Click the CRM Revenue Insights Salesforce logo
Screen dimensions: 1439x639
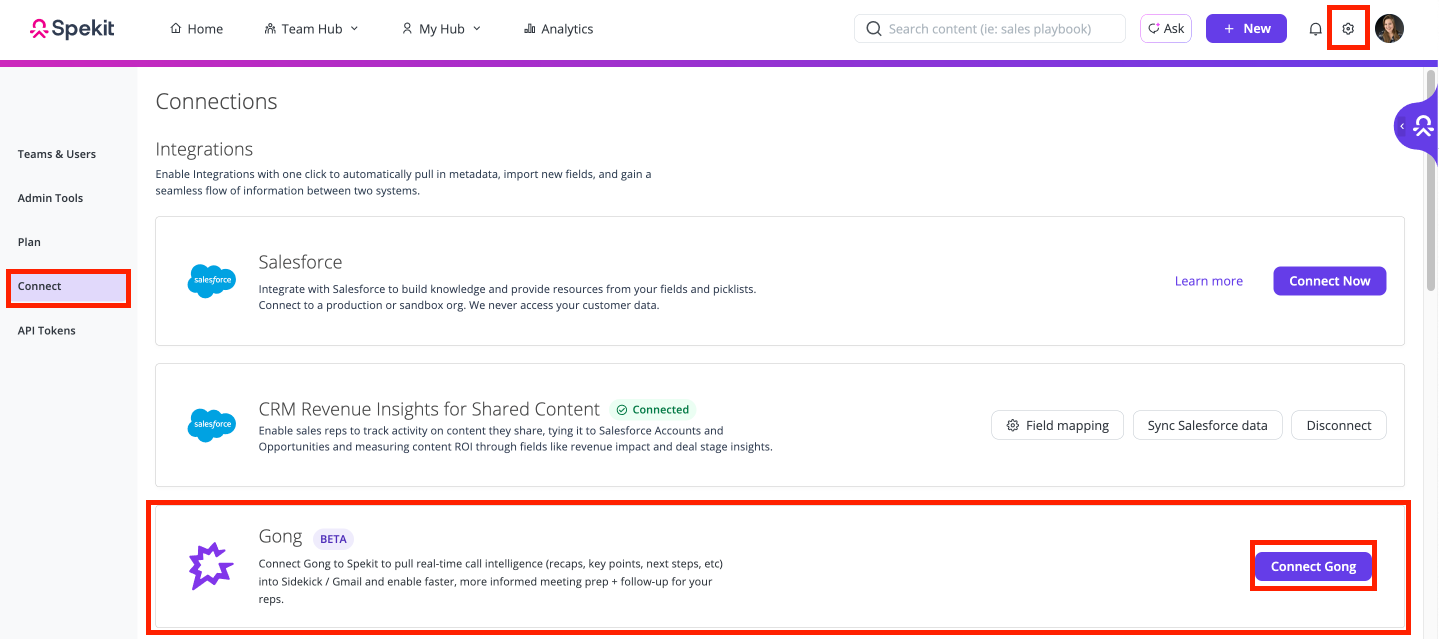pyautogui.click(x=211, y=425)
